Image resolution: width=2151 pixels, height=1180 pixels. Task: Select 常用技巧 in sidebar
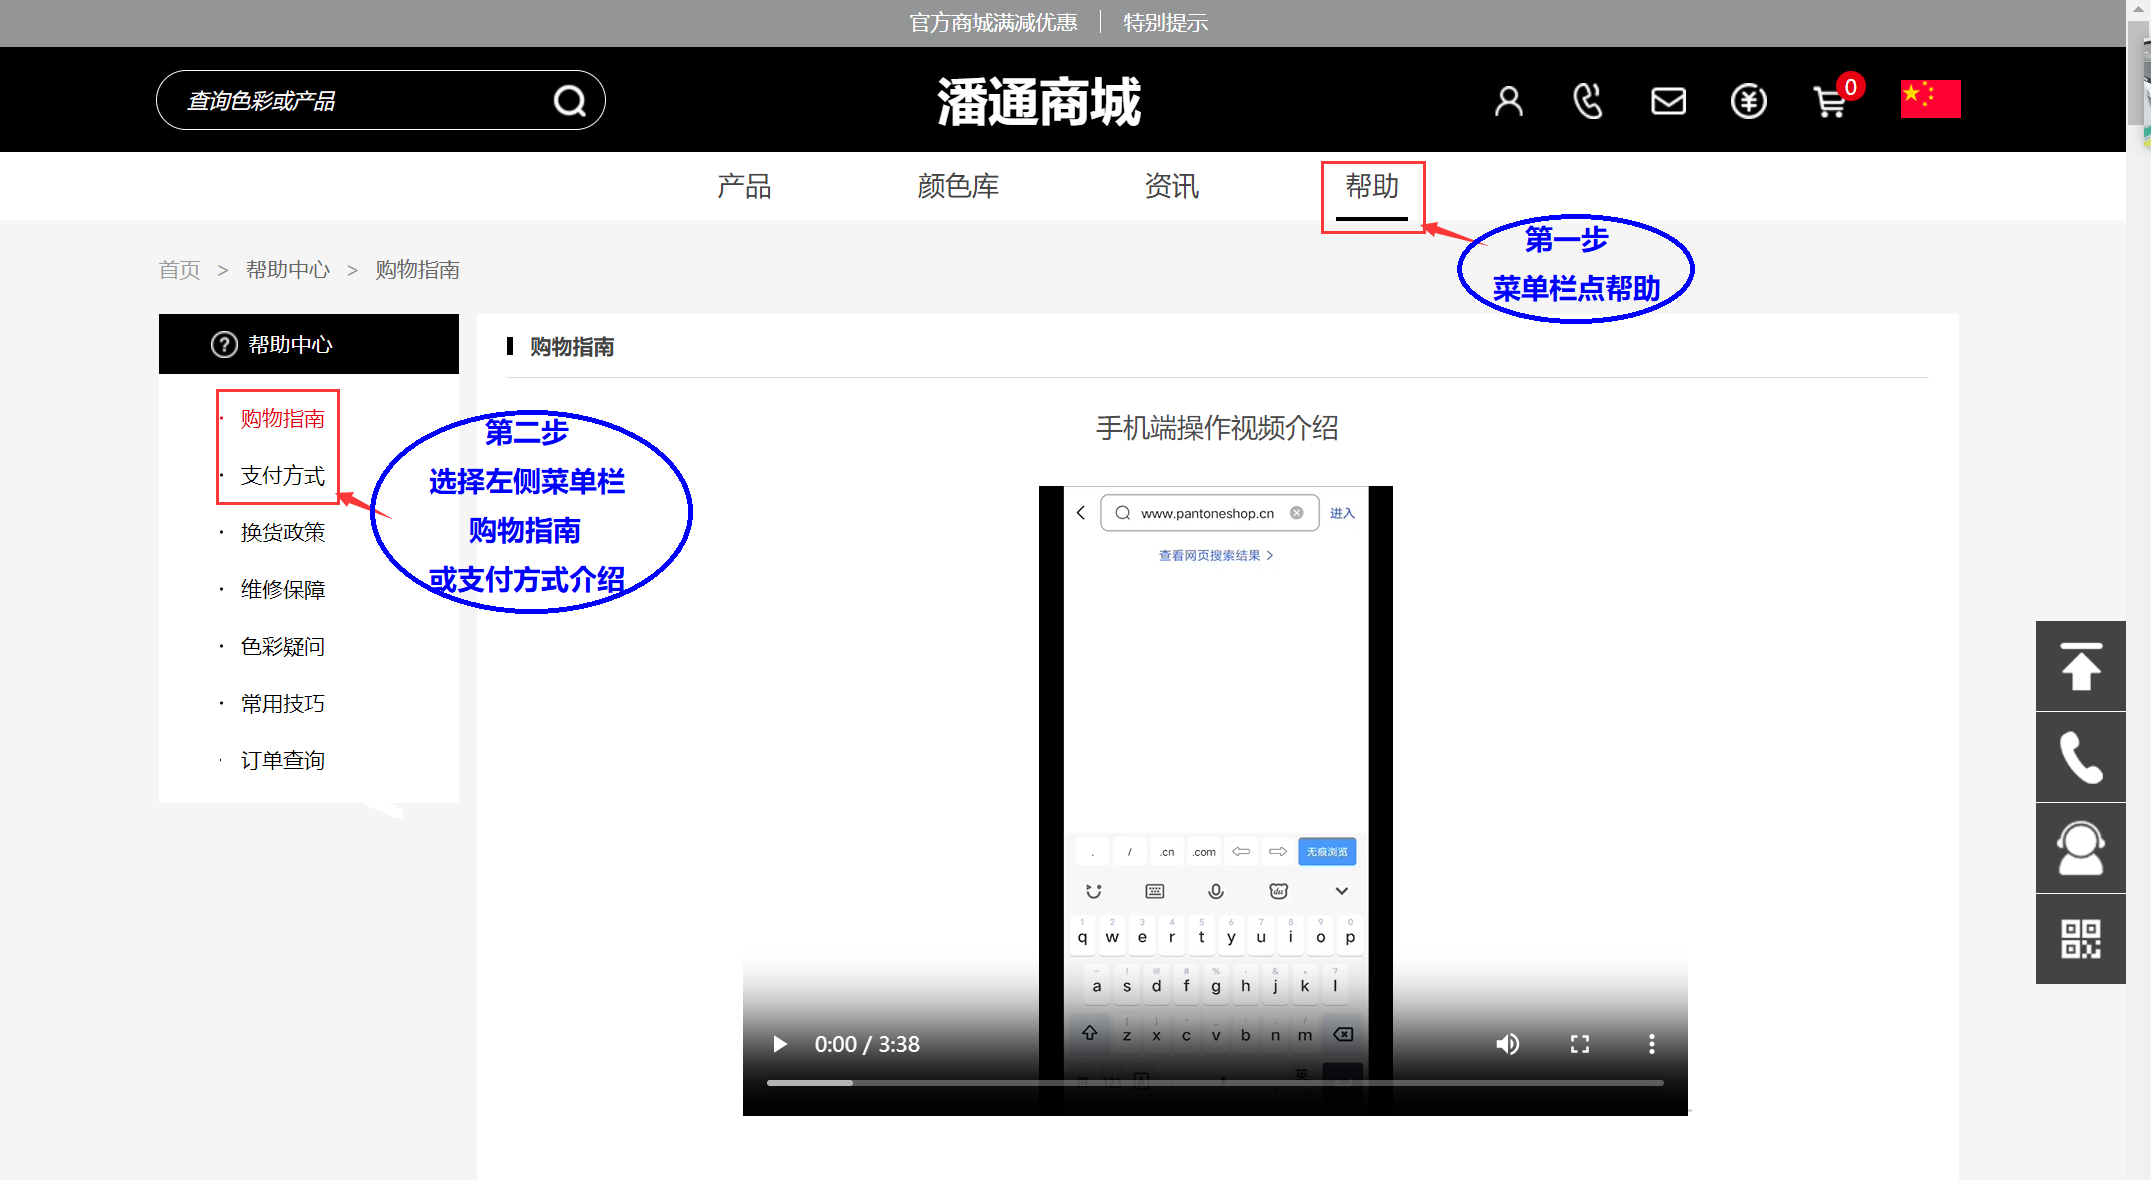point(283,703)
